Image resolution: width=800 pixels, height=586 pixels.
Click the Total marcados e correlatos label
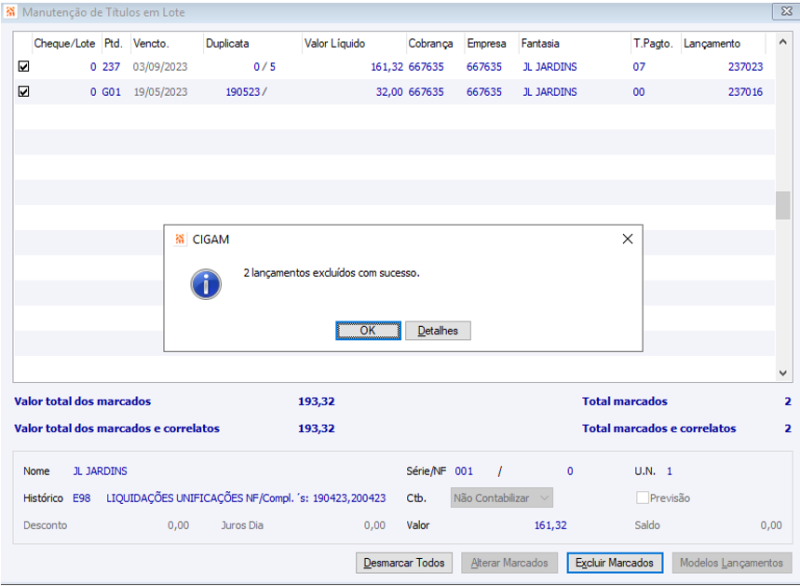pos(659,428)
